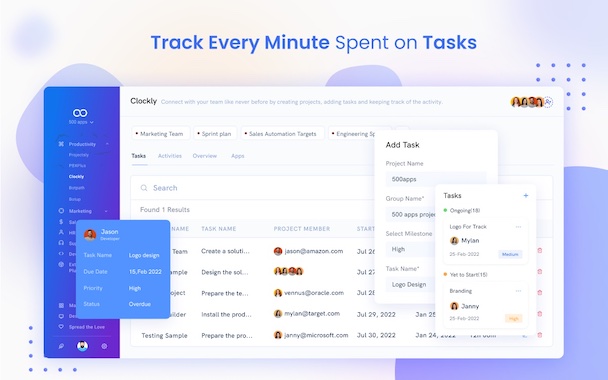Viewport: 608px width, 380px height.
Task: Switch to the Tasks tab
Action: 138,156
